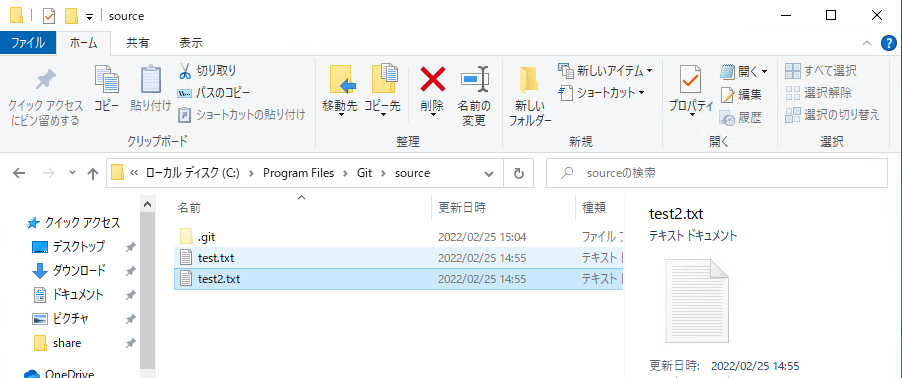
Task: Open New Item (新しいアイテム) dropdown
Action: (x=606, y=71)
